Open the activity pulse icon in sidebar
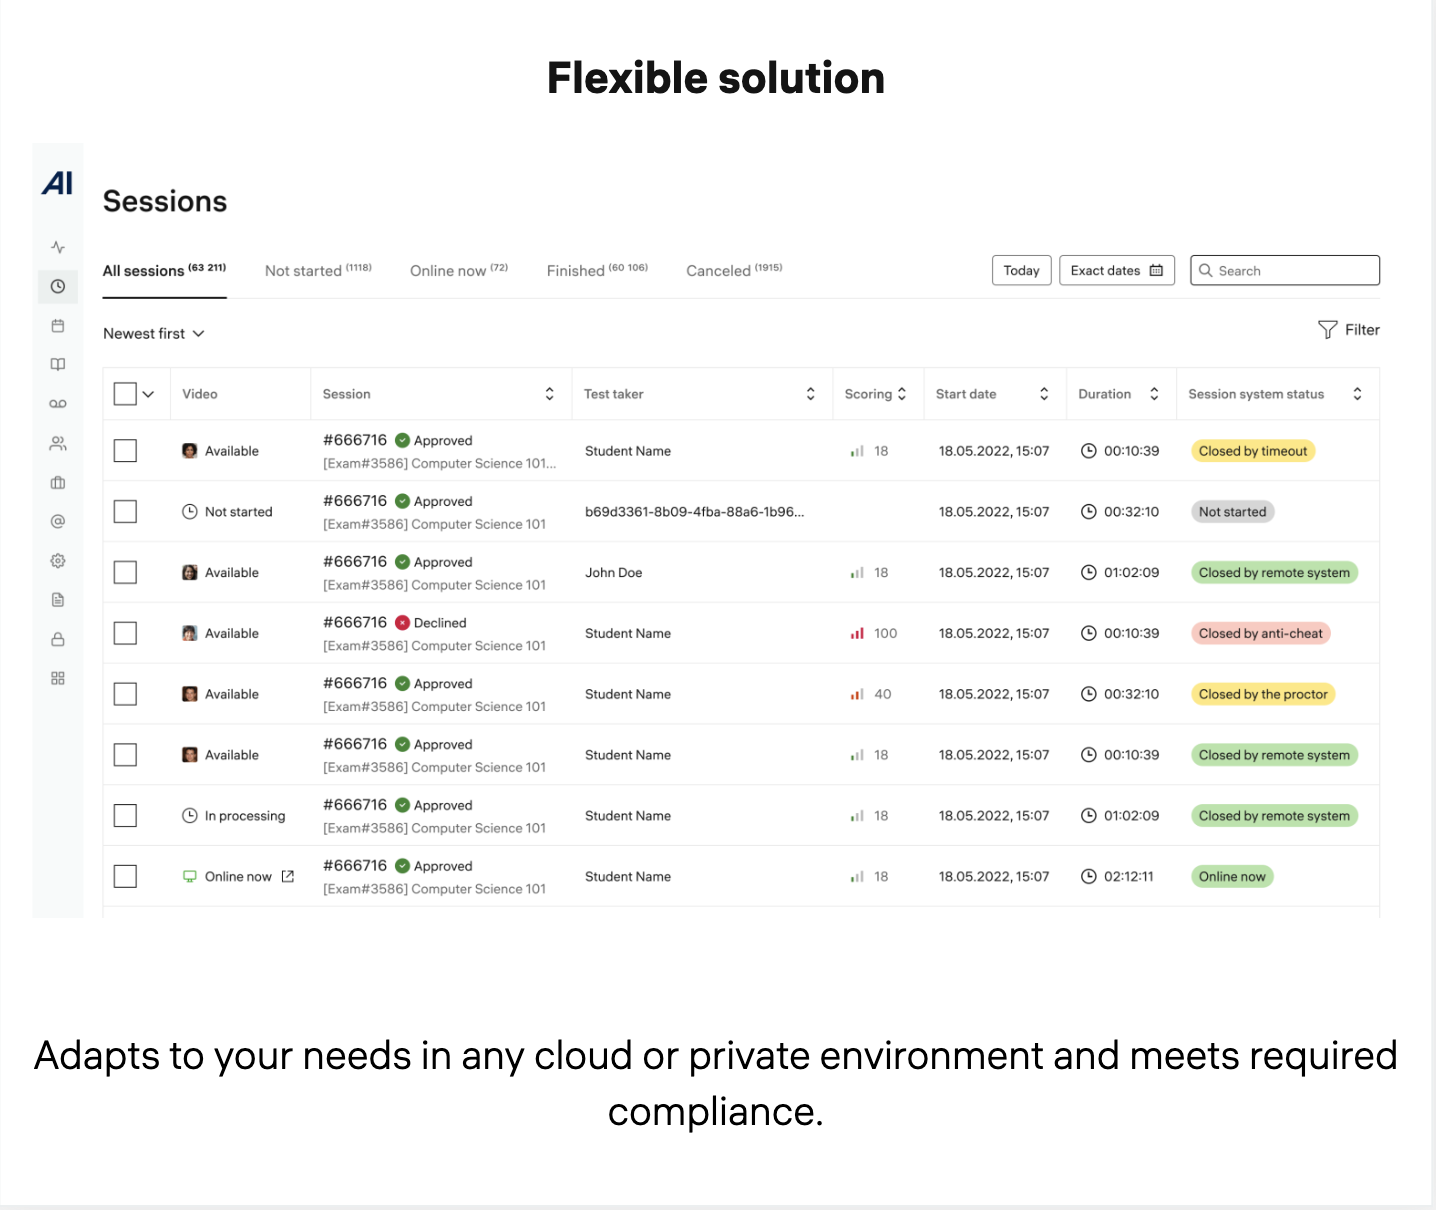 tap(57, 246)
